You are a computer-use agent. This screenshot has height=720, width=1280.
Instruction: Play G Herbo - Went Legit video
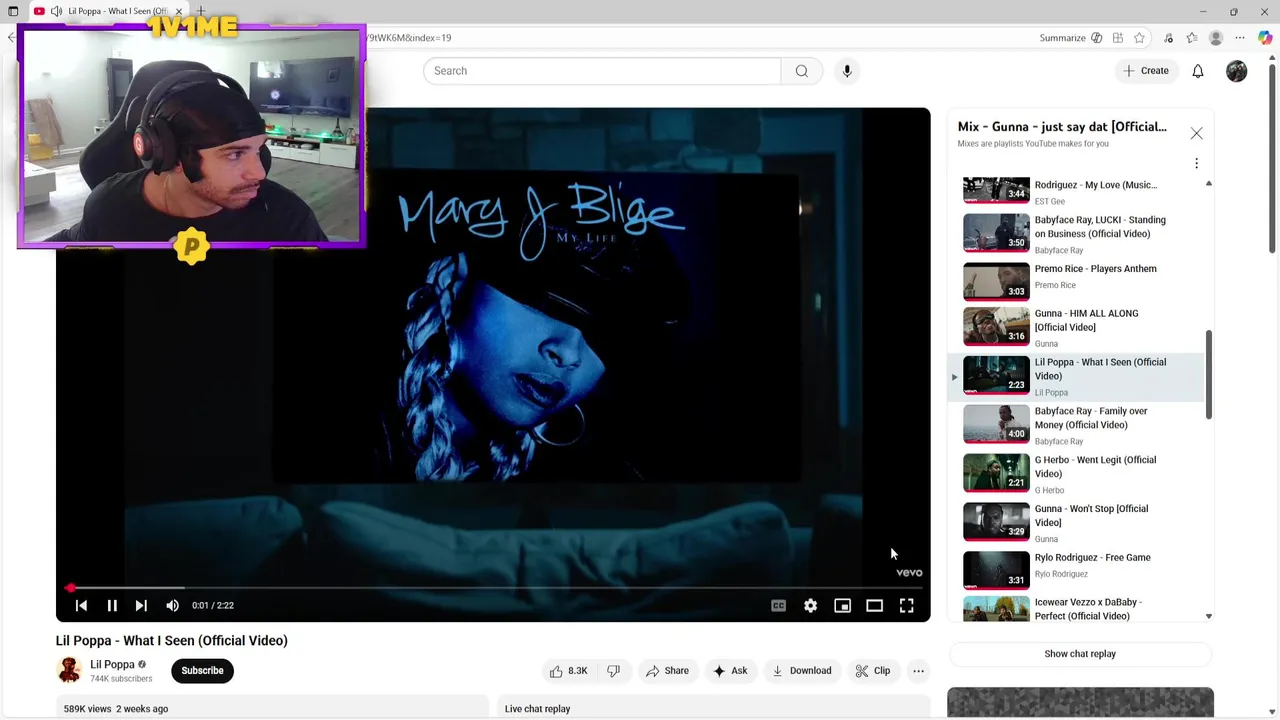click(1076, 474)
